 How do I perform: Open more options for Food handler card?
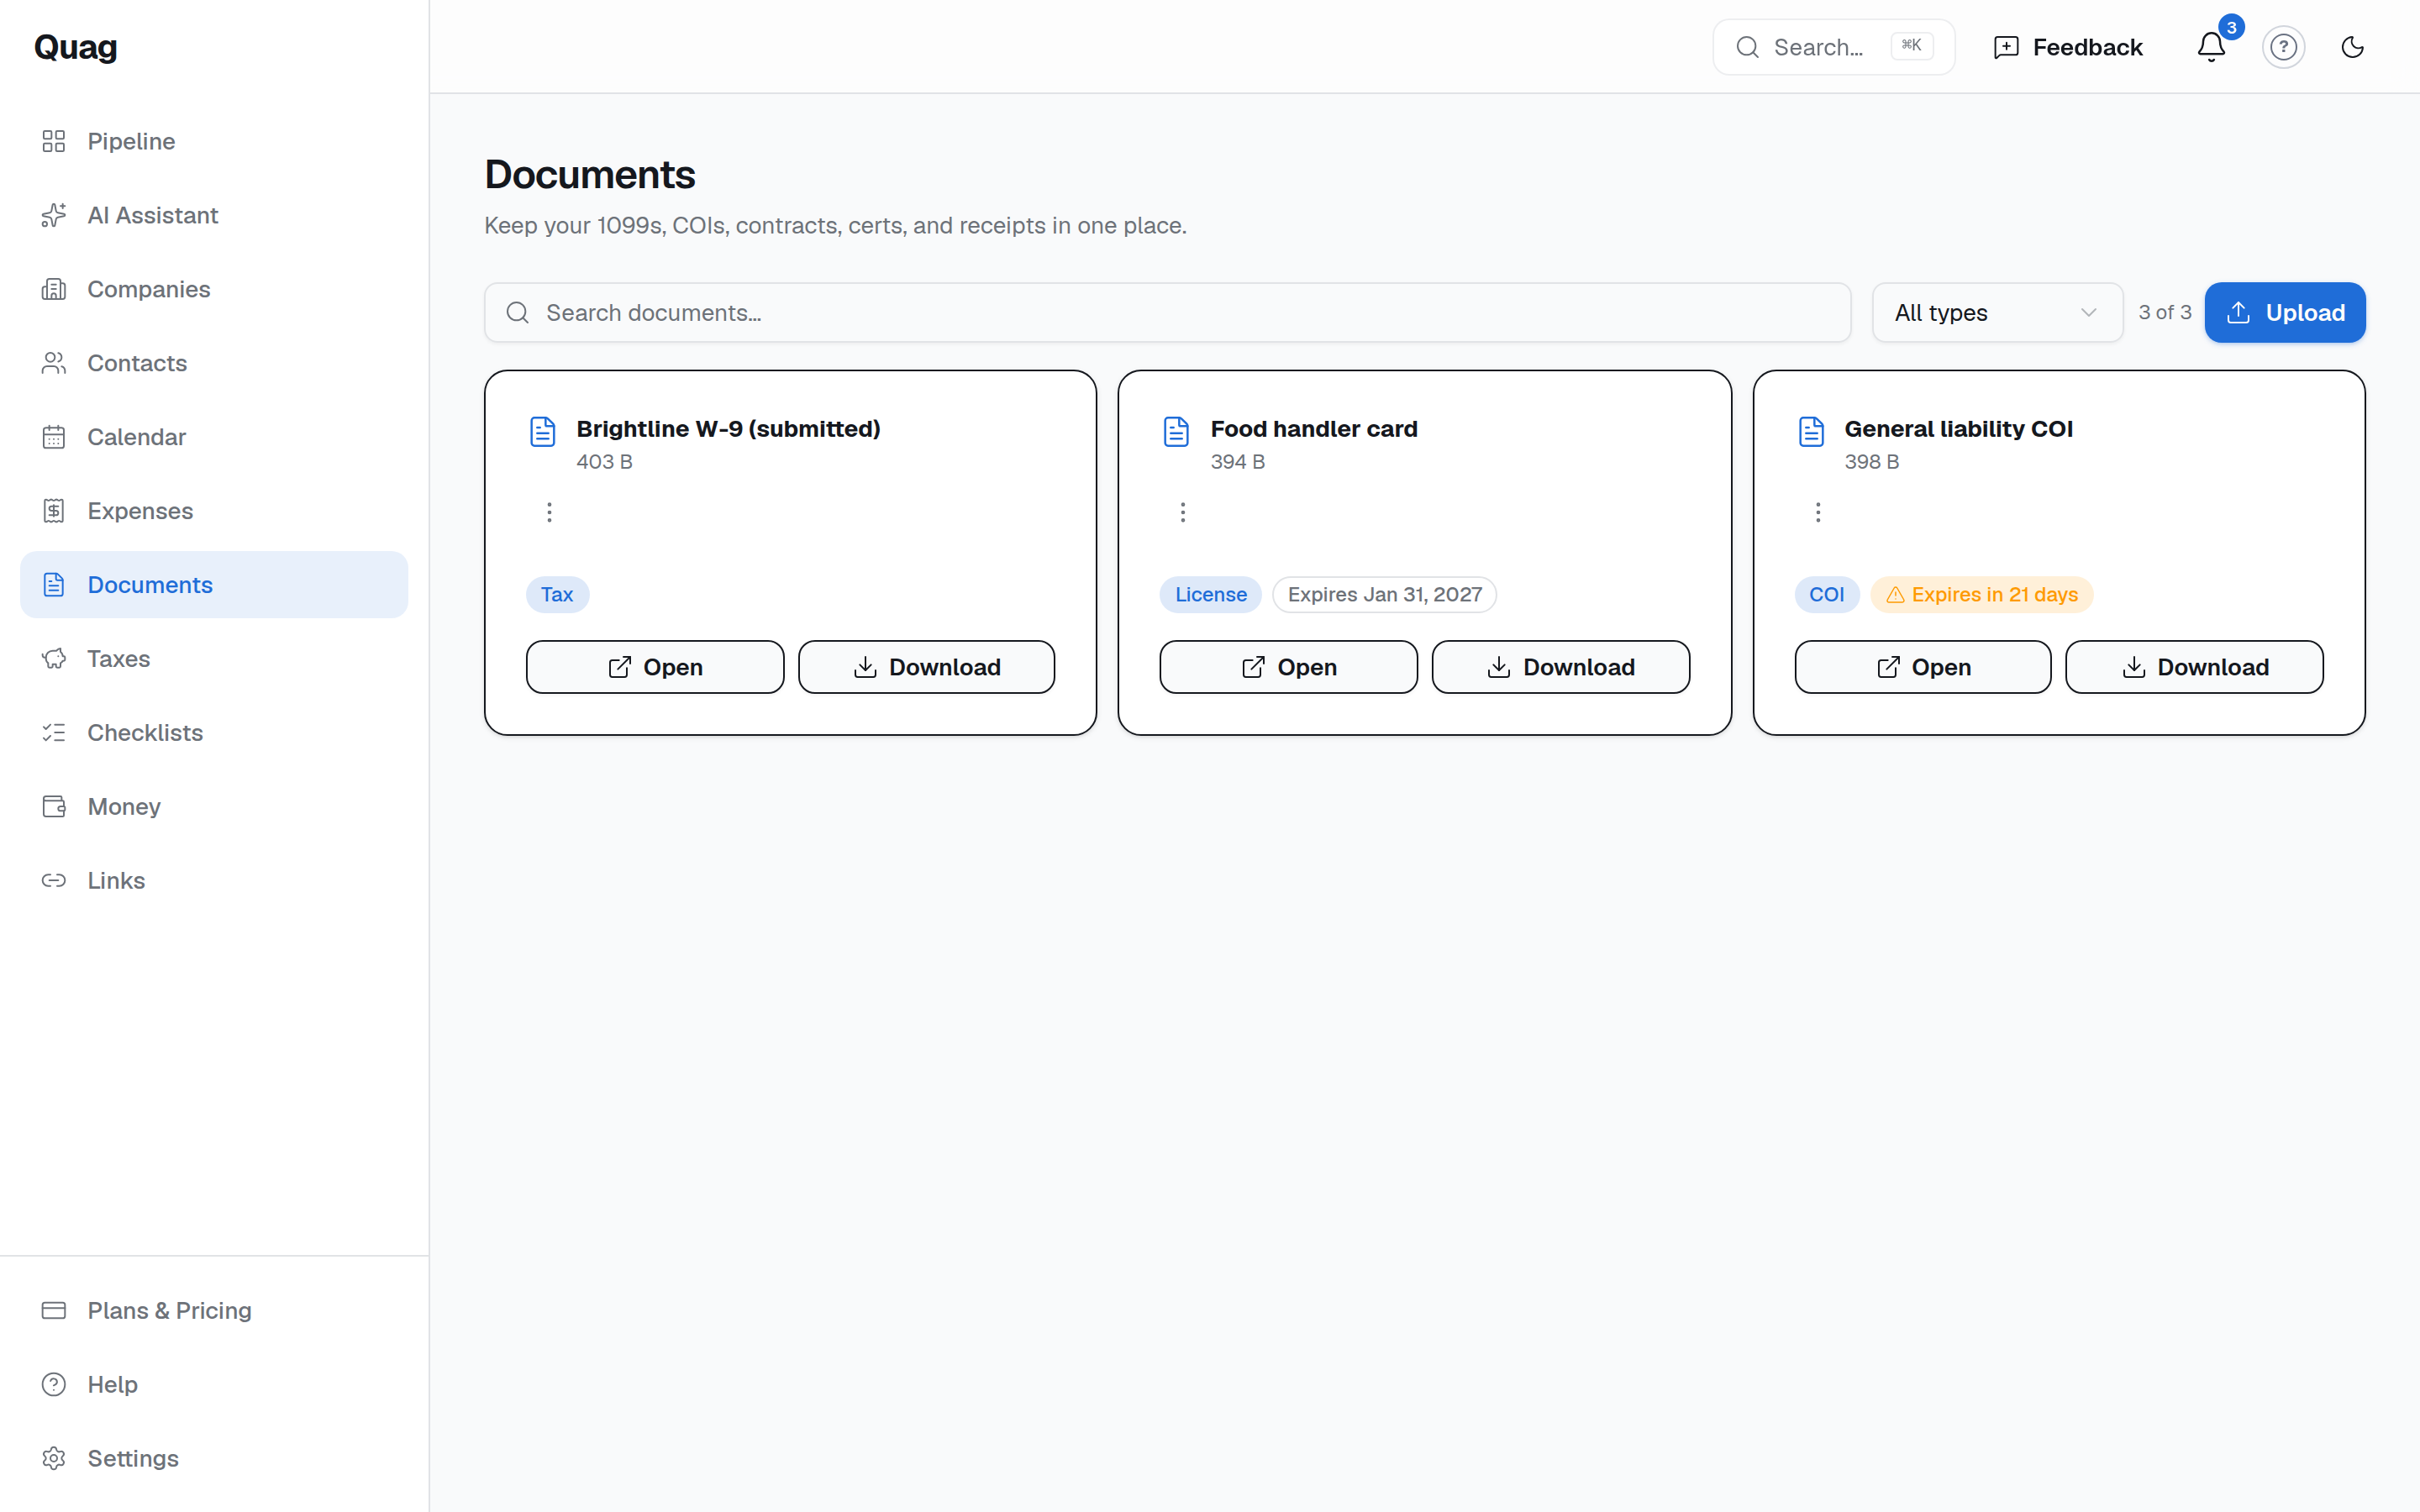(1183, 512)
